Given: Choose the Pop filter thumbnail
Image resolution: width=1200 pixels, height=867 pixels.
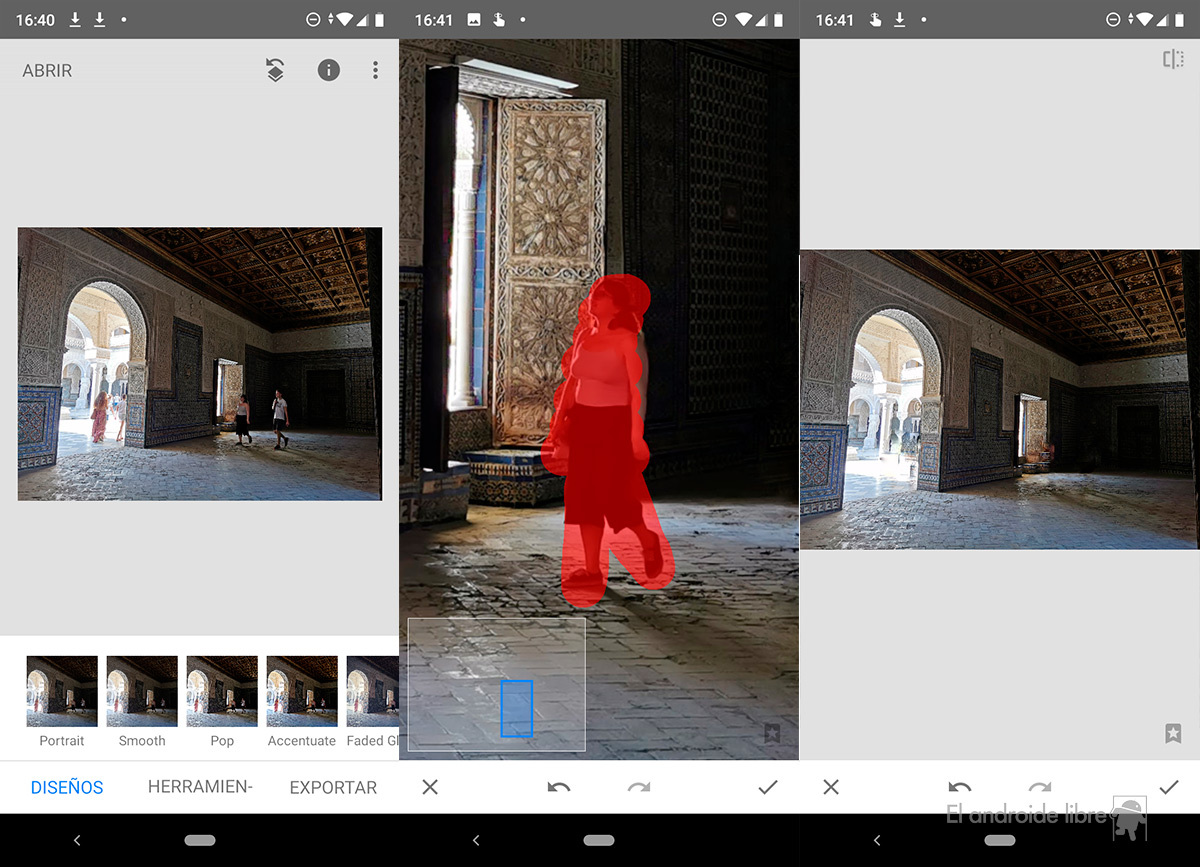Looking at the screenshot, I should [x=222, y=691].
